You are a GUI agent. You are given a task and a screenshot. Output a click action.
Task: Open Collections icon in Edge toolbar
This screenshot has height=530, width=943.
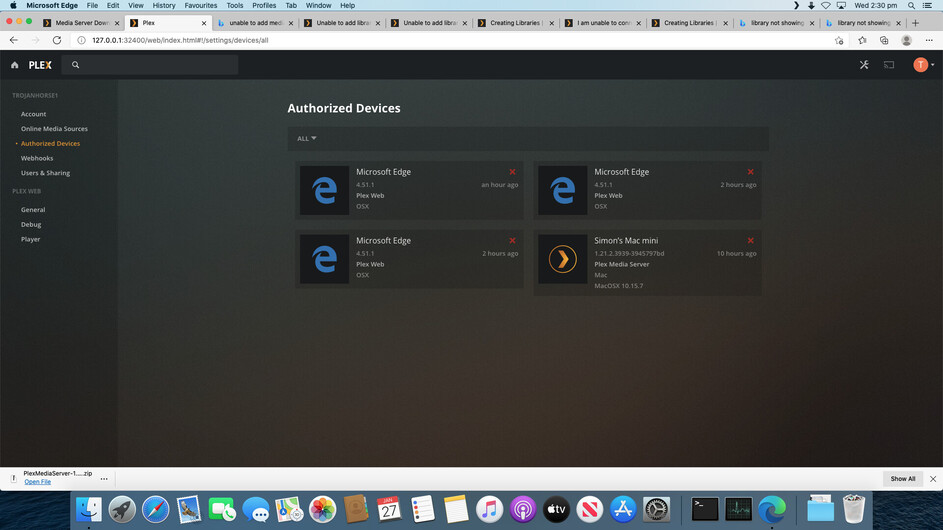point(884,40)
